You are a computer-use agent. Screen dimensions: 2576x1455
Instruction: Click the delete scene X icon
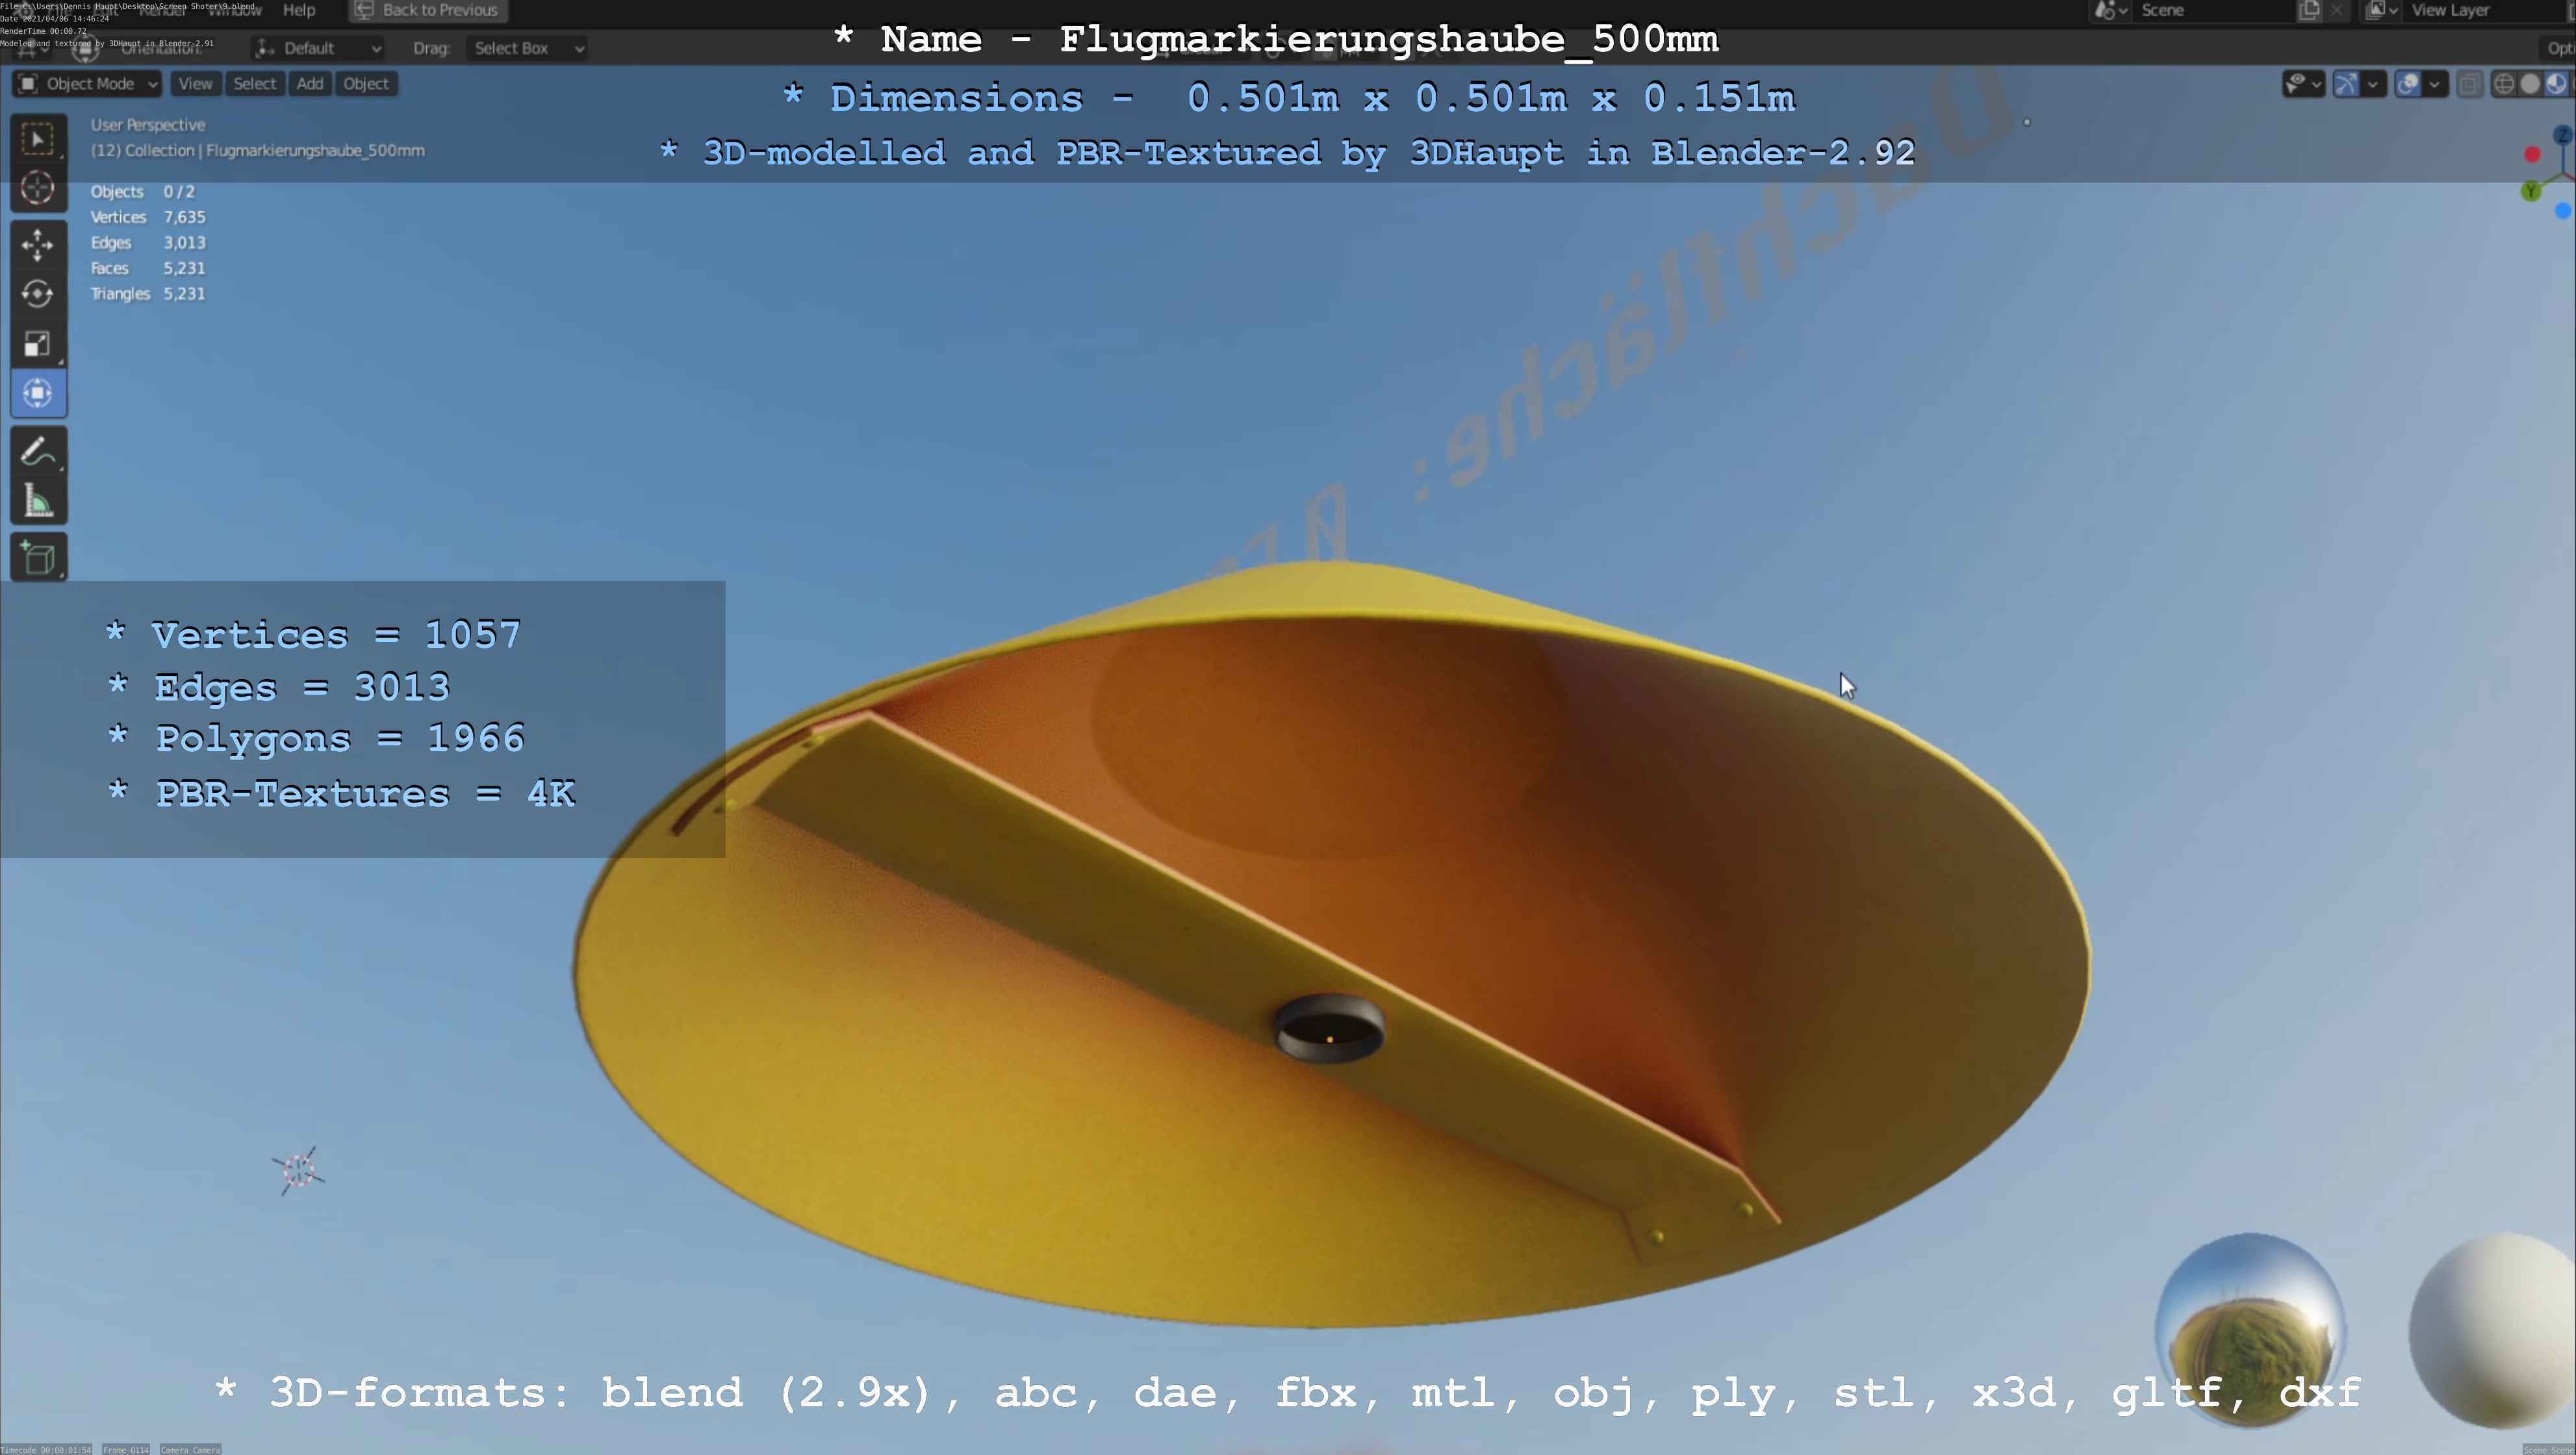(x=2336, y=10)
